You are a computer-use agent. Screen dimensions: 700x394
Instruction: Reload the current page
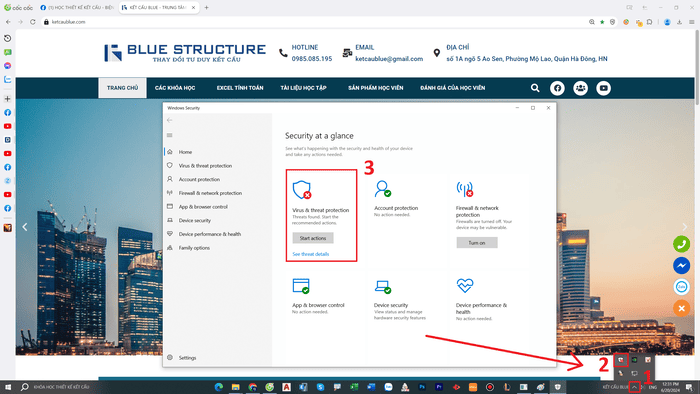coord(33,22)
